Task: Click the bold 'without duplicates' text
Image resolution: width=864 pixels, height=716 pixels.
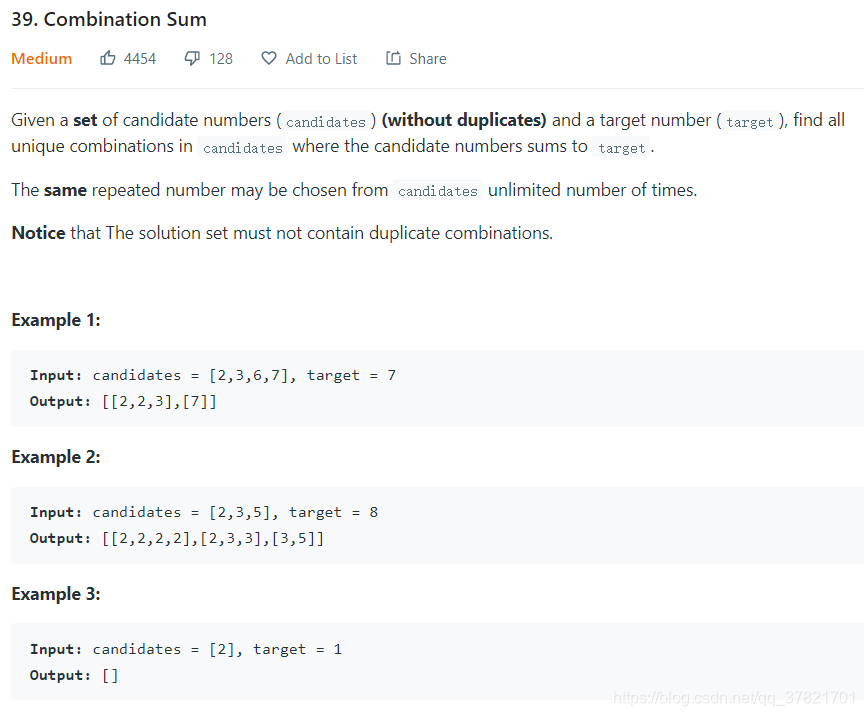Action: [x=464, y=120]
